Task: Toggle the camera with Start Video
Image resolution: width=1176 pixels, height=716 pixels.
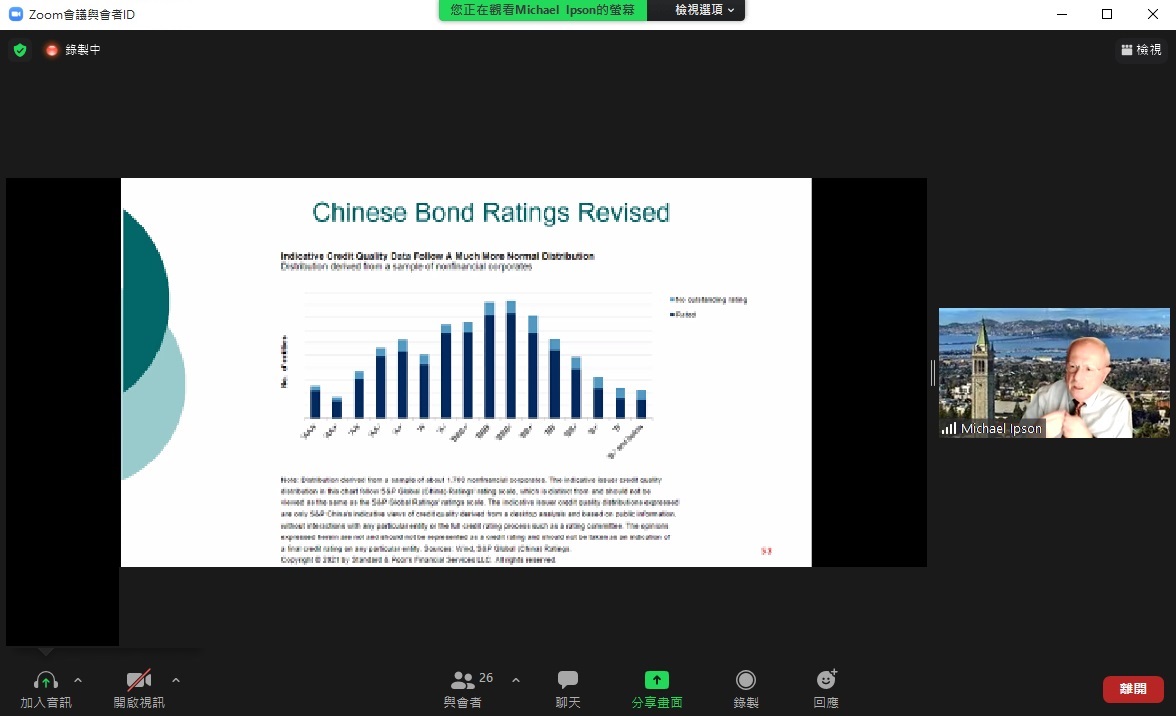Action: (139, 681)
